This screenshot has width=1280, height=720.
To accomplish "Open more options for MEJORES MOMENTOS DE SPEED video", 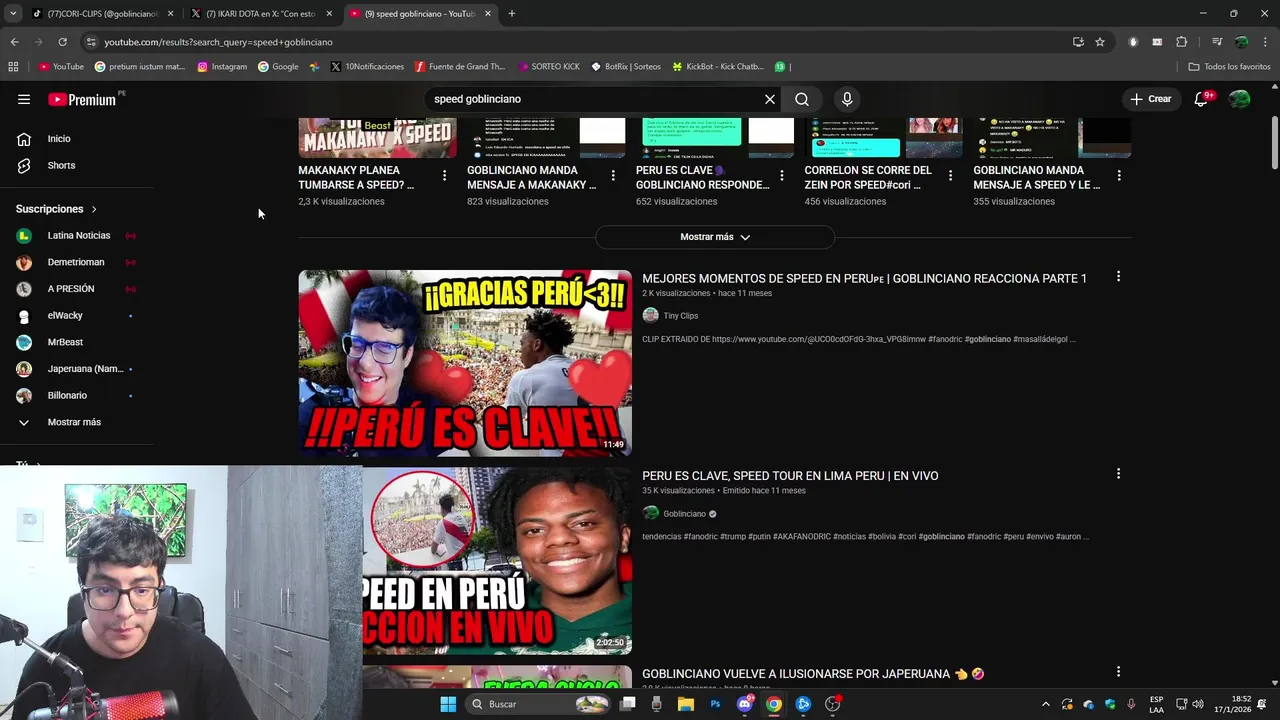I will [x=1118, y=276].
